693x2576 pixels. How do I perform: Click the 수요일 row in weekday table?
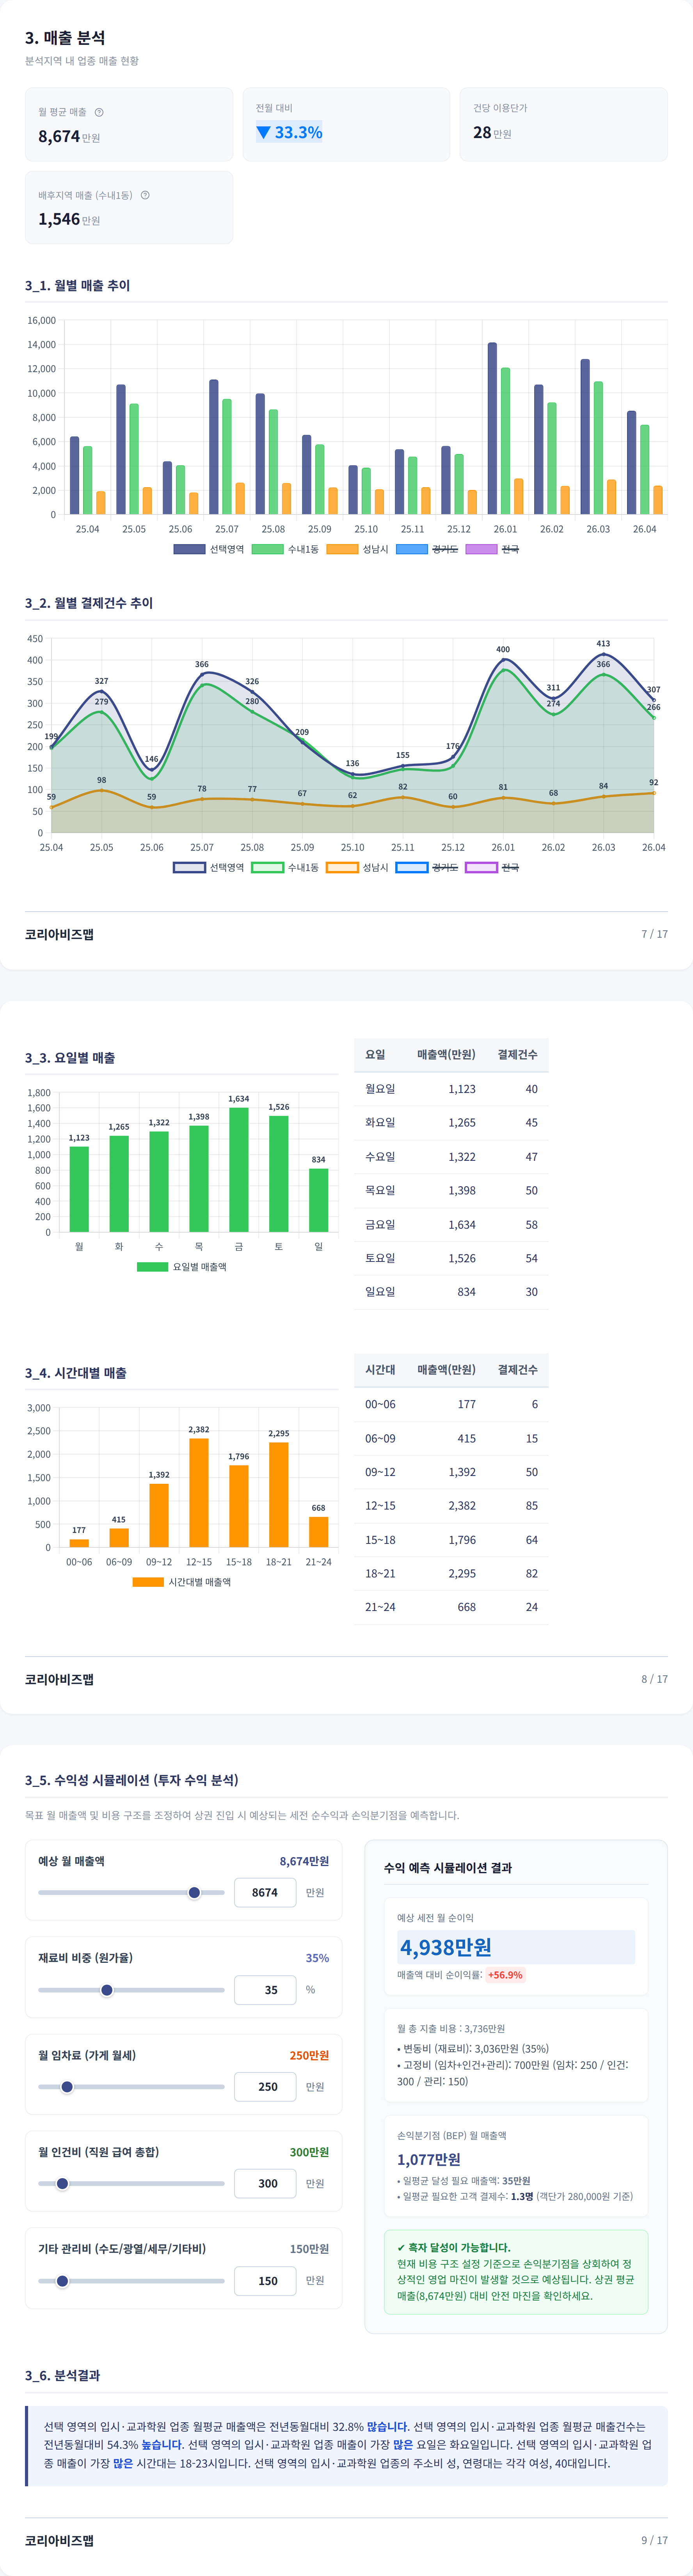(451, 1157)
